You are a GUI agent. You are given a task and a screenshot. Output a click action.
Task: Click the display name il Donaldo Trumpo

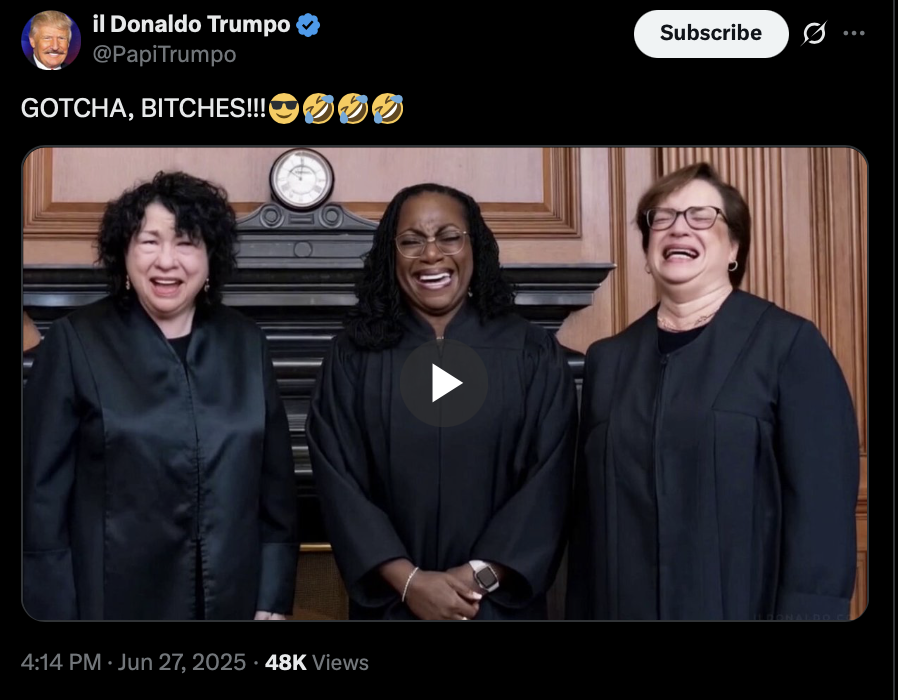tap(191, 25)
